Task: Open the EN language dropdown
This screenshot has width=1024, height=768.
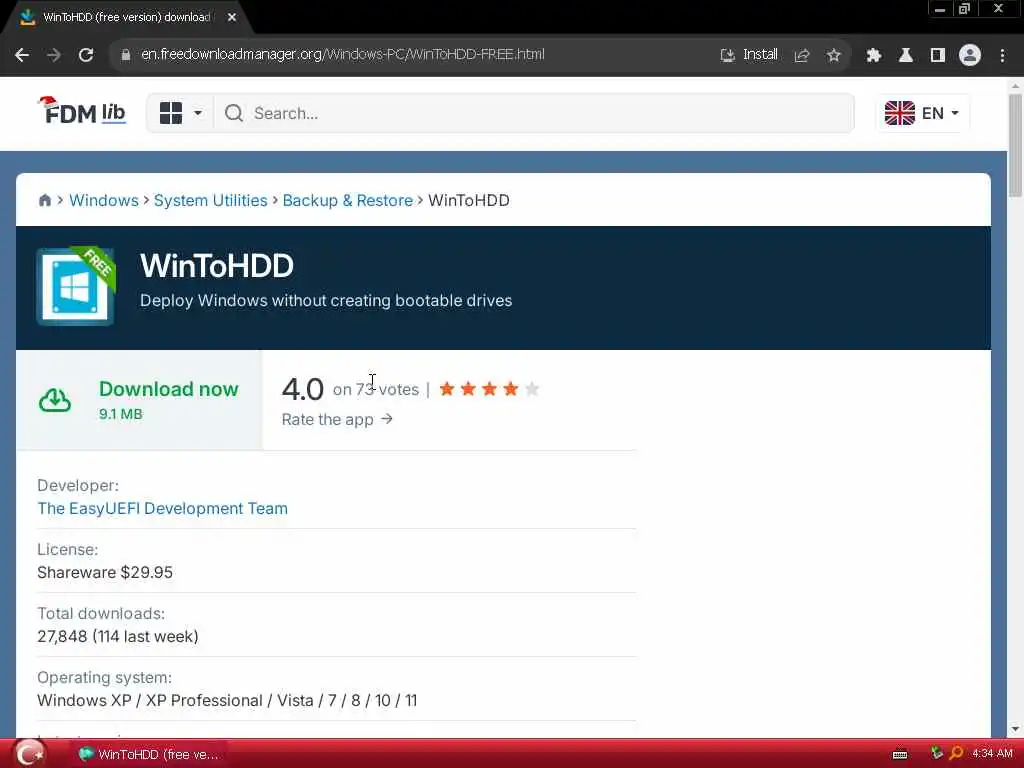Action: point(921,113)
